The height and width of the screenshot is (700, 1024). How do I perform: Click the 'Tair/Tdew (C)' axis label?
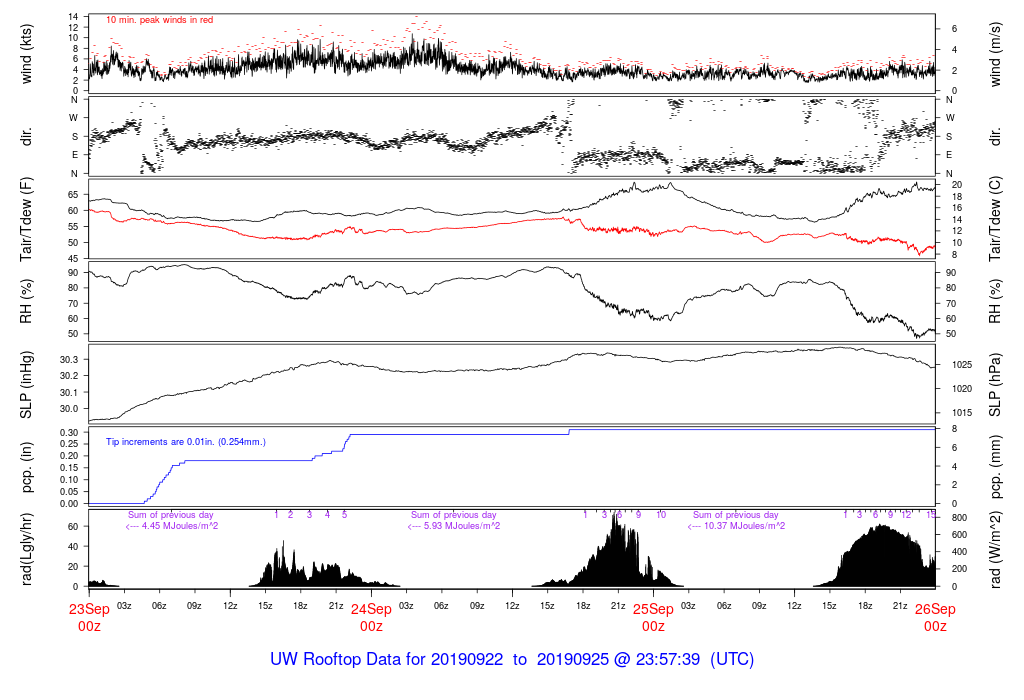[995, 219]
